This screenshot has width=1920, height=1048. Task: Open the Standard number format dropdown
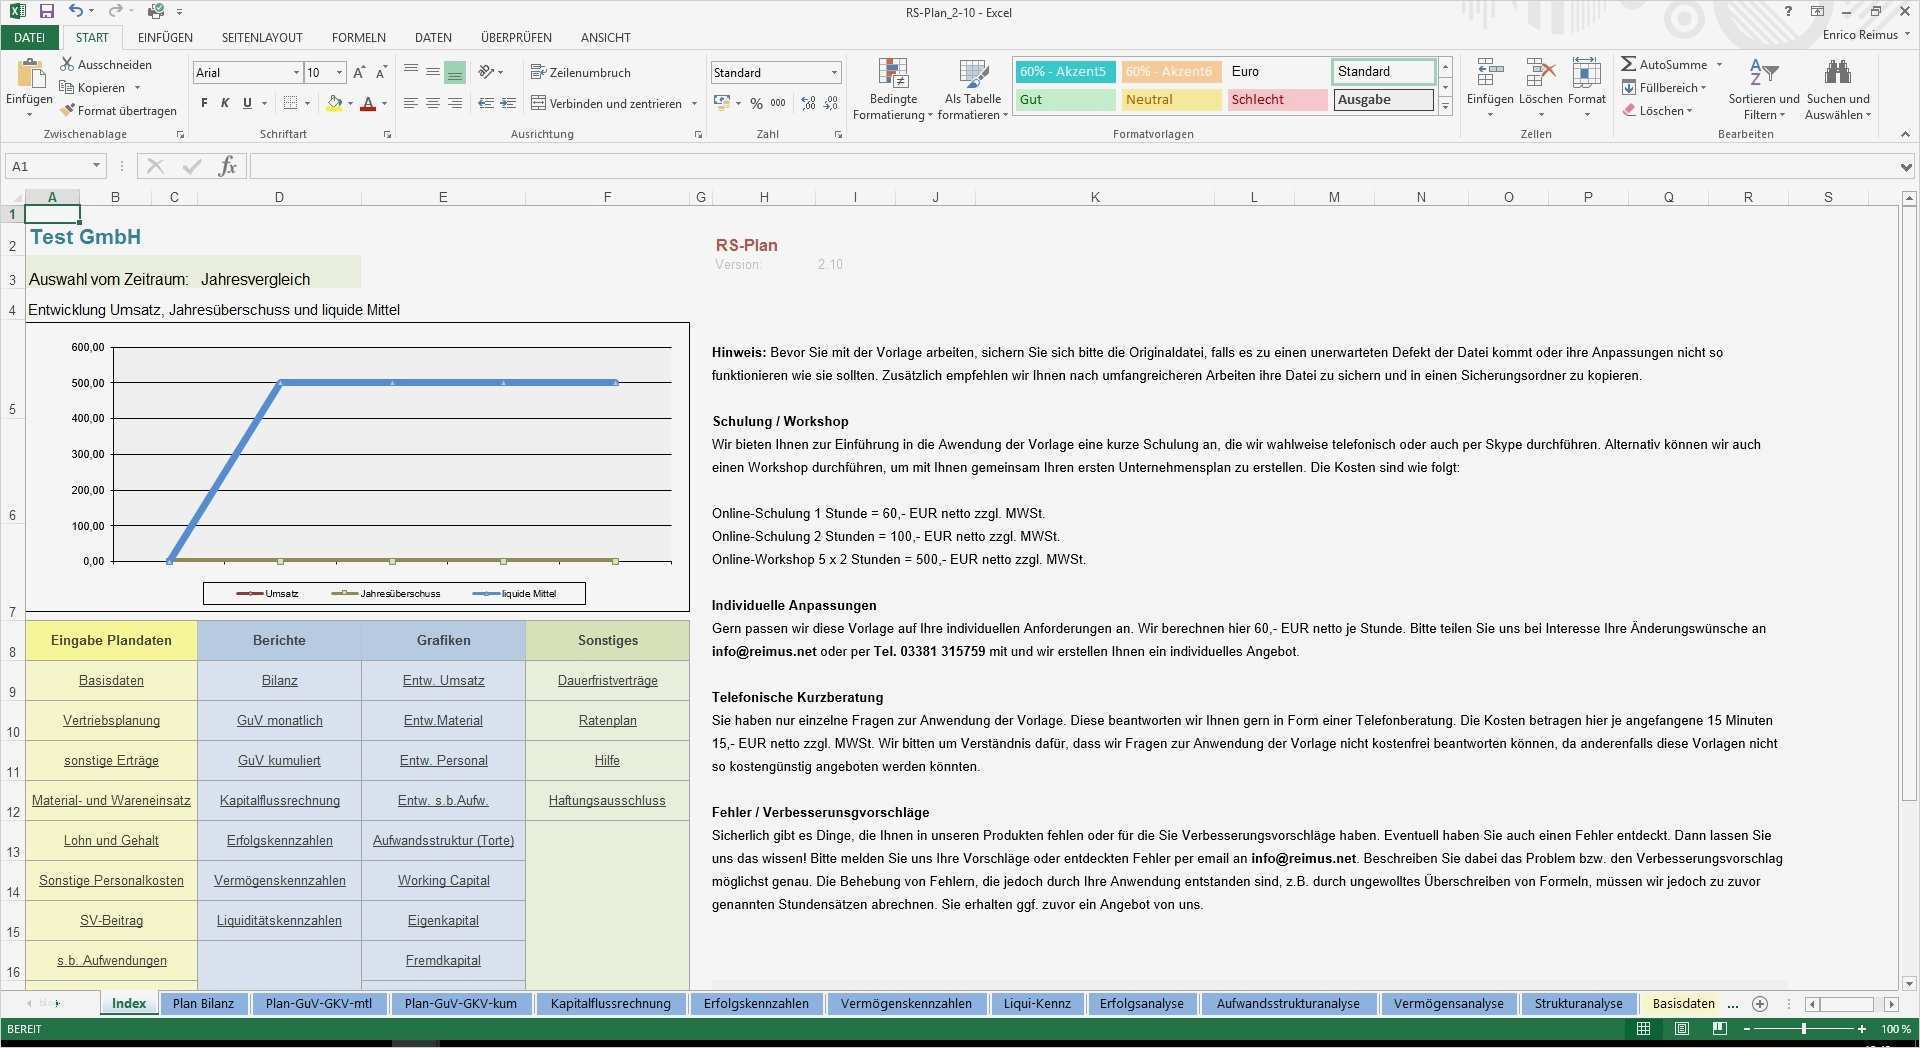pos(833,72)
